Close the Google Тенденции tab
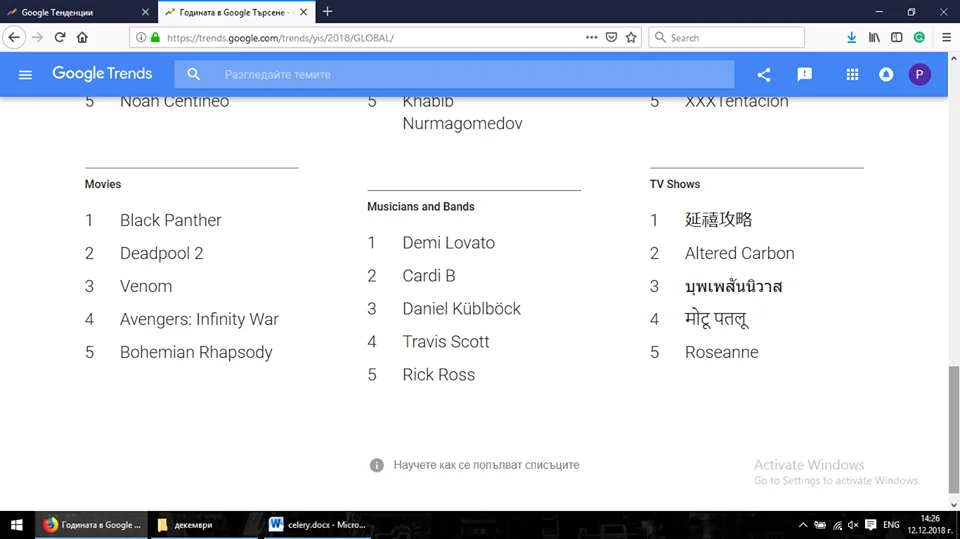960x539 pixels. coord(145,12)
